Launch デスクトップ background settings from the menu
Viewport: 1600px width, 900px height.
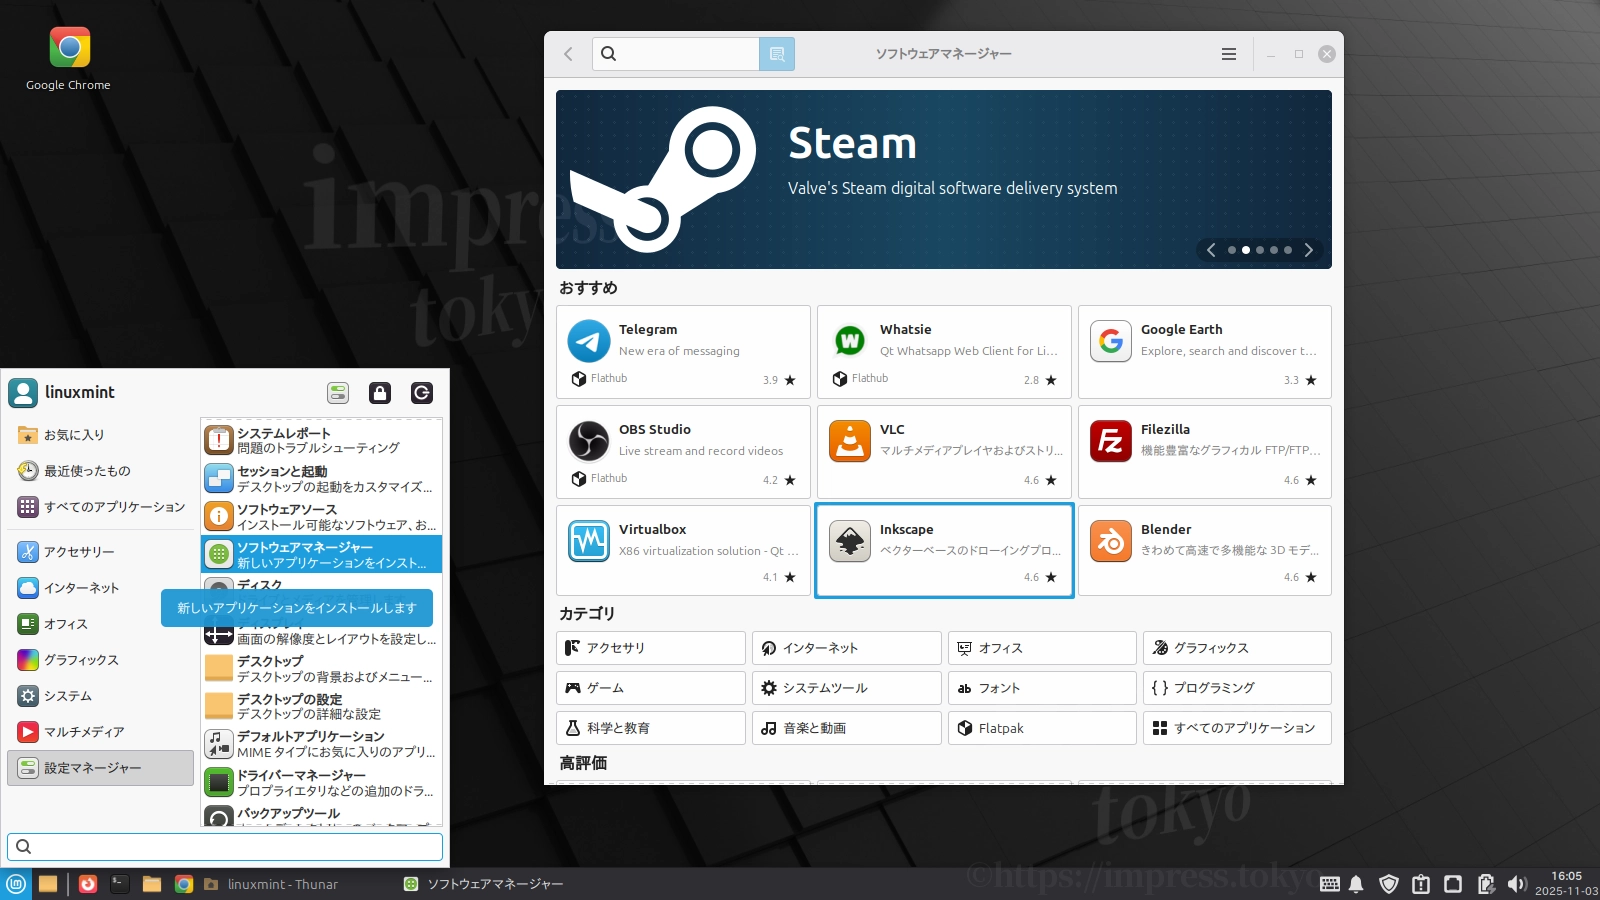(x=321, y=669)
